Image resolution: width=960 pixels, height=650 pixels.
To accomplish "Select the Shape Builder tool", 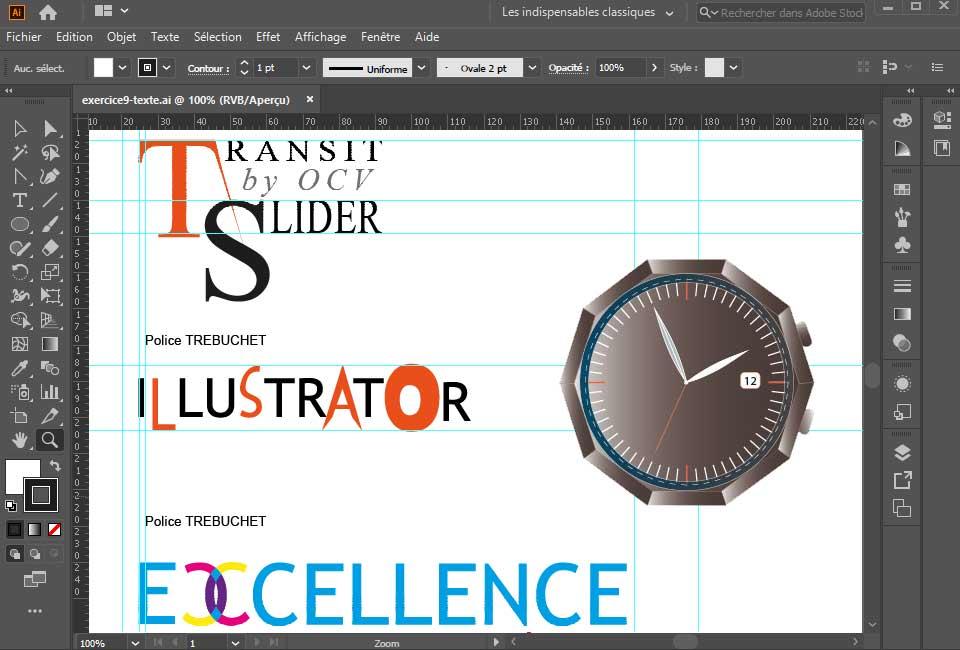I will point(20,320).
